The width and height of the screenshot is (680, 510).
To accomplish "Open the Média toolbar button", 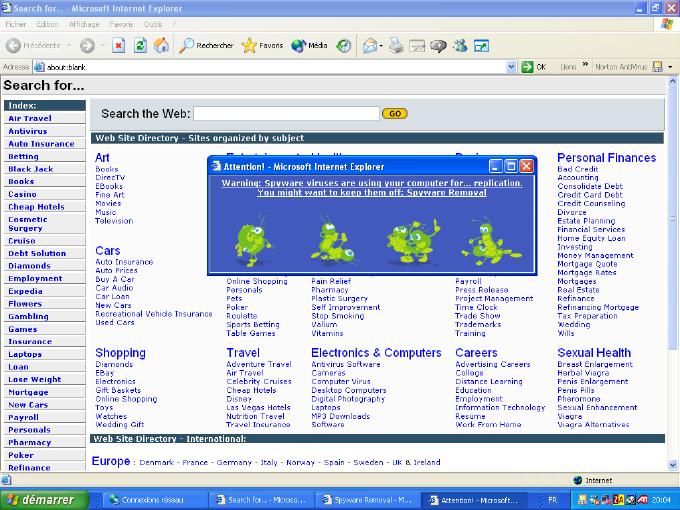I will pyautogui.click(x=309, y=45).
